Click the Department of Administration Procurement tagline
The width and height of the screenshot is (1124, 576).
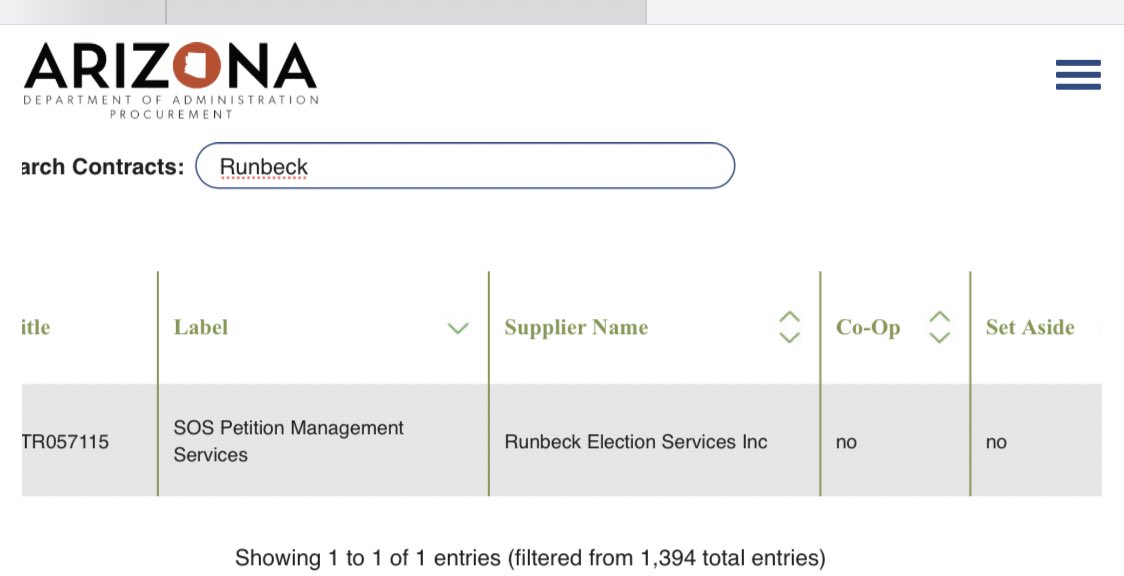[x=171, y=107]
